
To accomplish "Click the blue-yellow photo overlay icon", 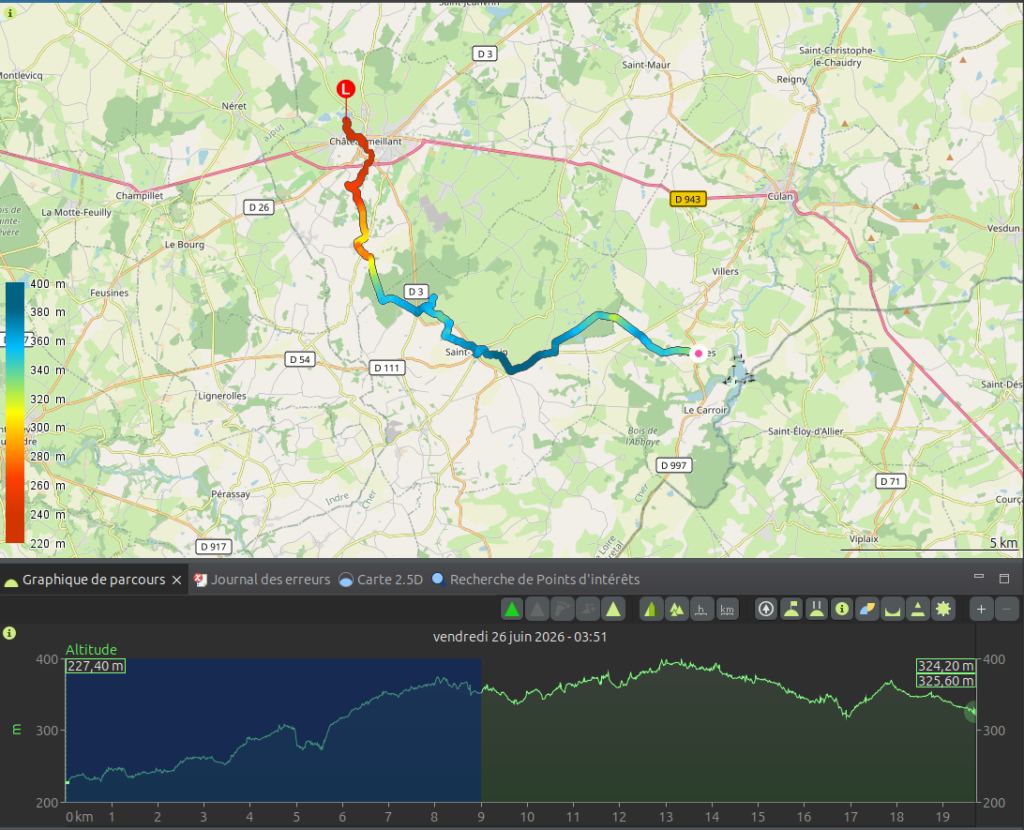I will click(867, 609).
